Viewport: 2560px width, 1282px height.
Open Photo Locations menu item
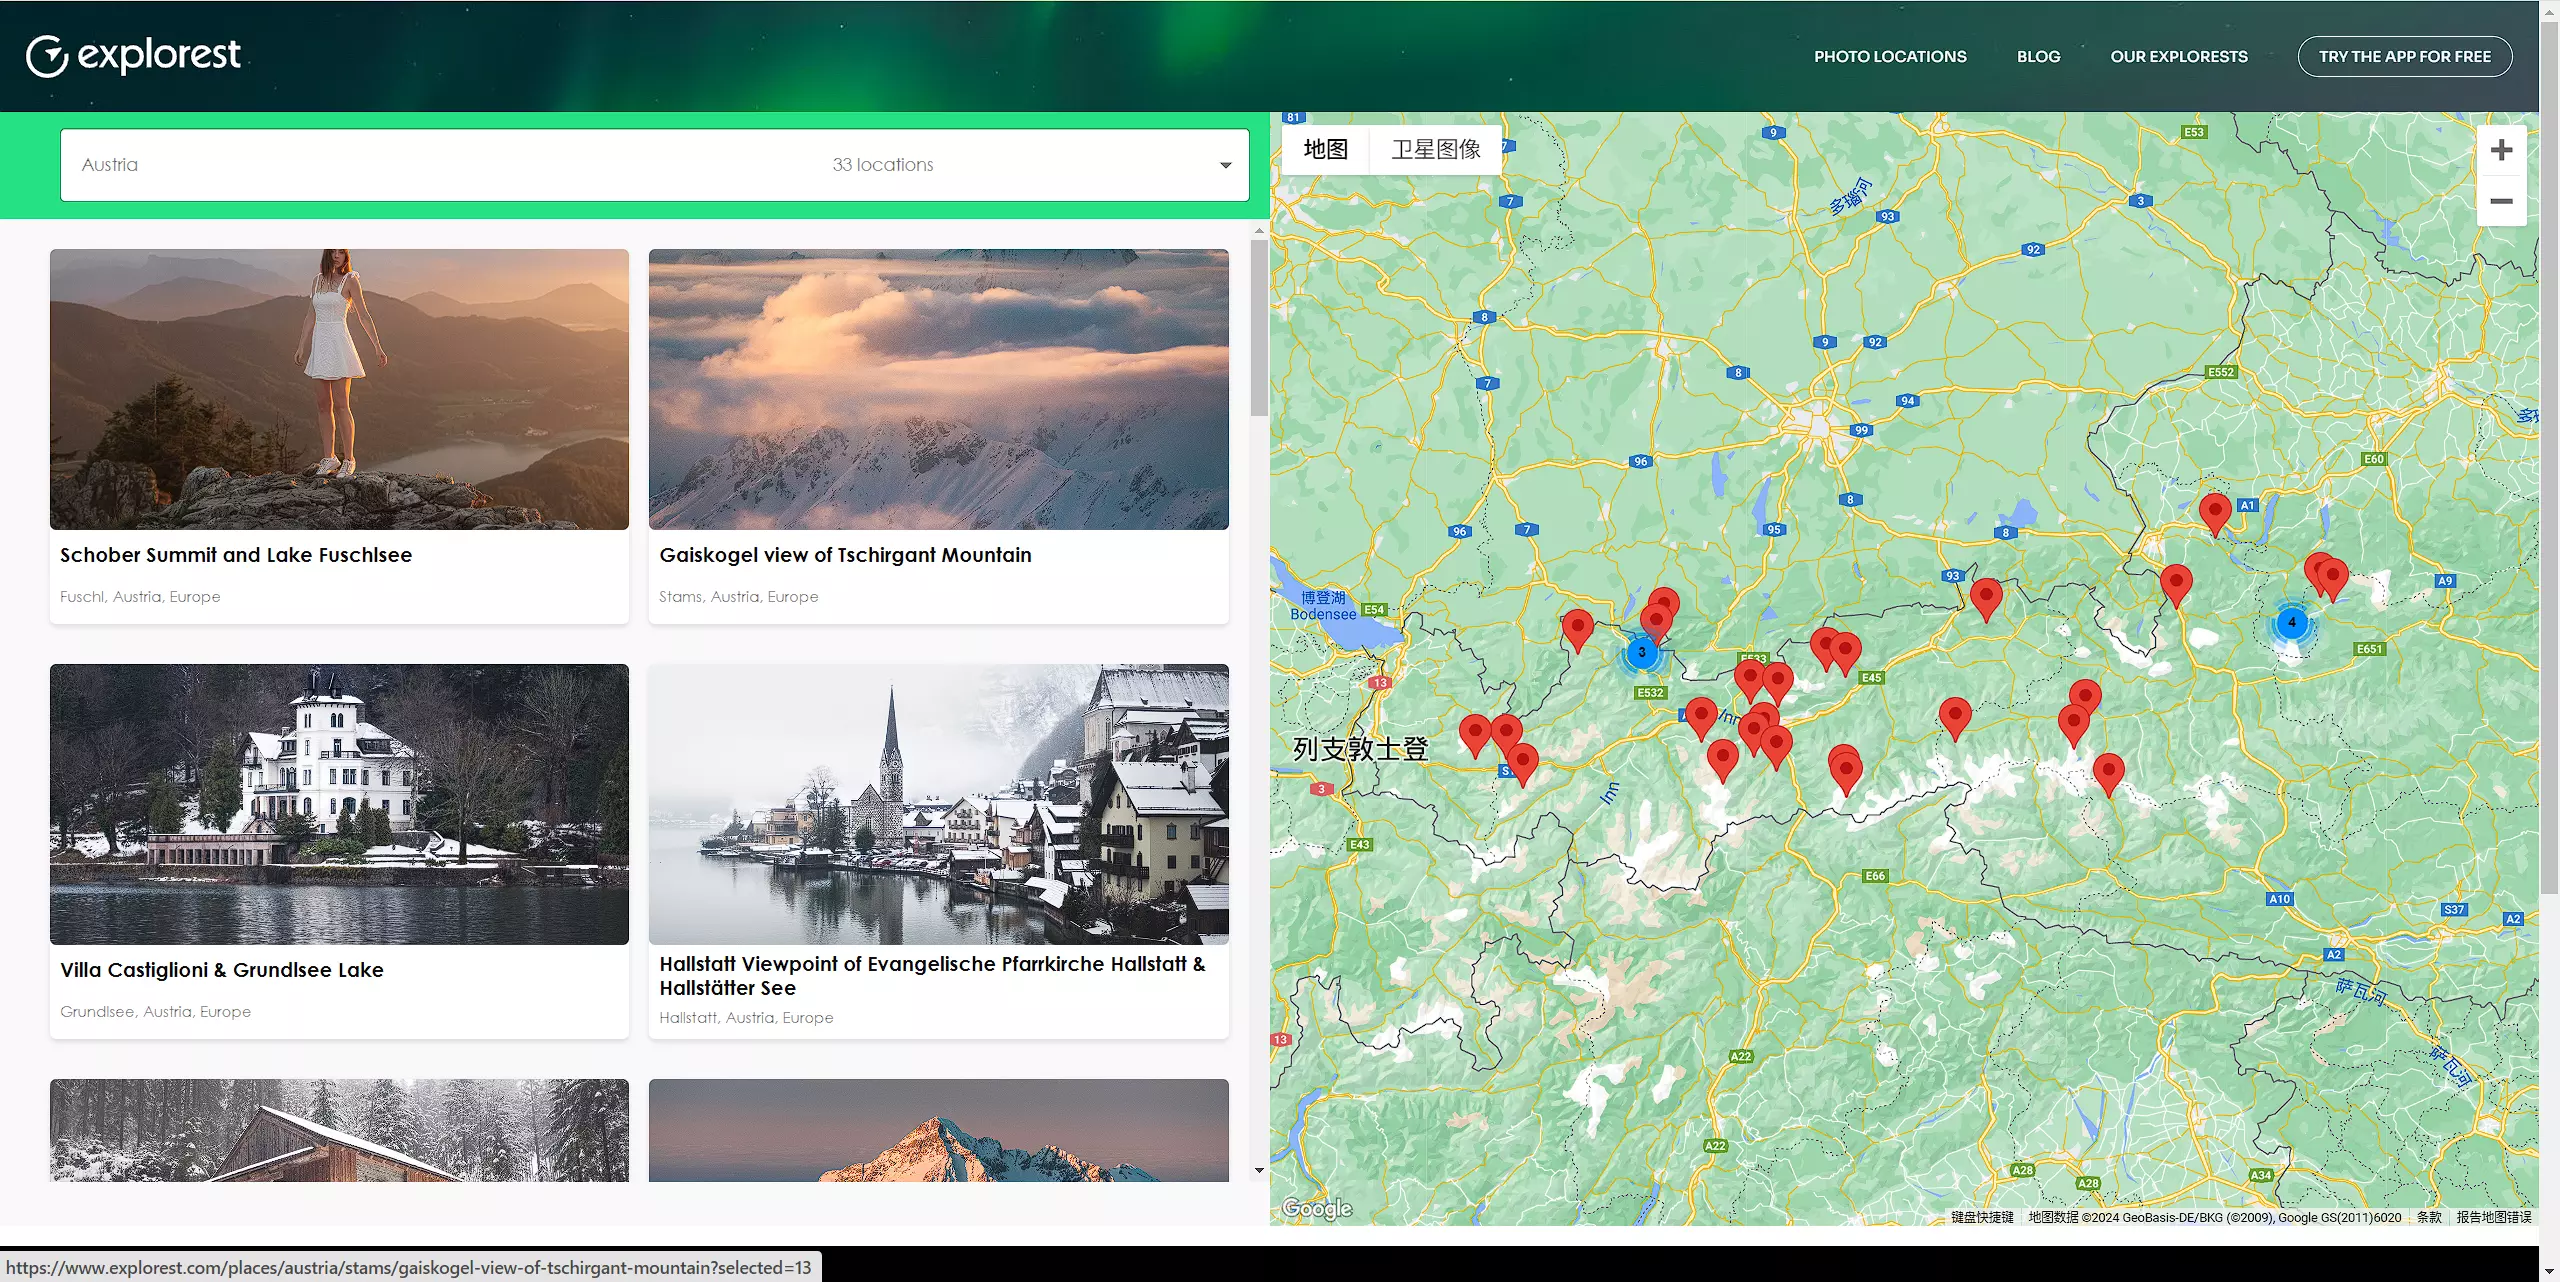(x=1889, y=57)
